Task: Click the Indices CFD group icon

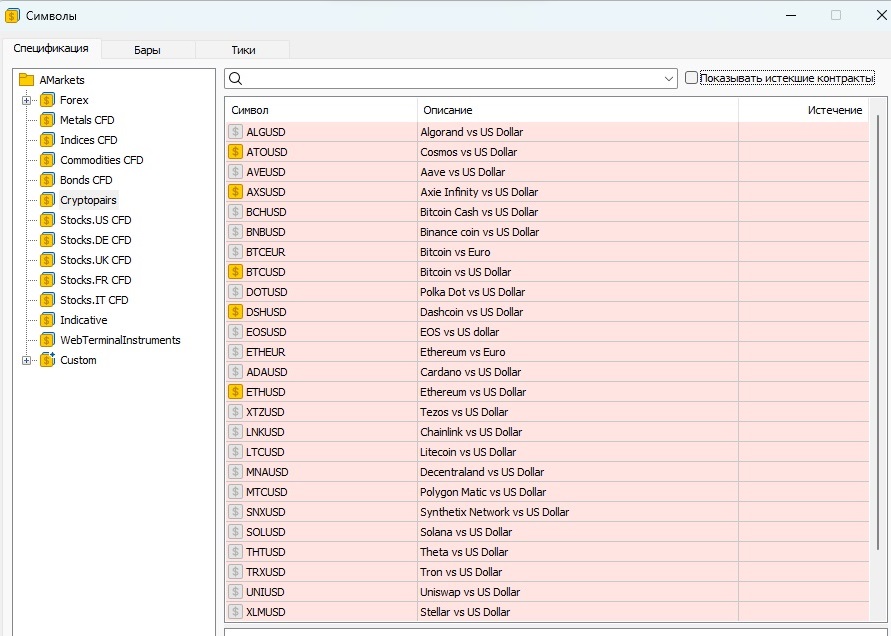Action: point(48,140)
